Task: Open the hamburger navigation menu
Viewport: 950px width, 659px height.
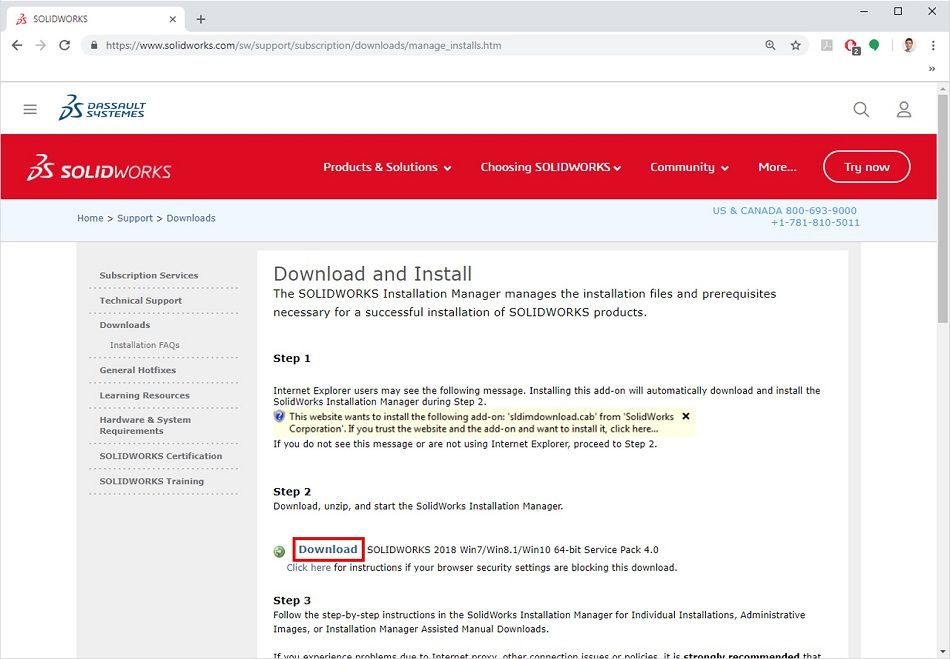Action: tap(30, 109)
